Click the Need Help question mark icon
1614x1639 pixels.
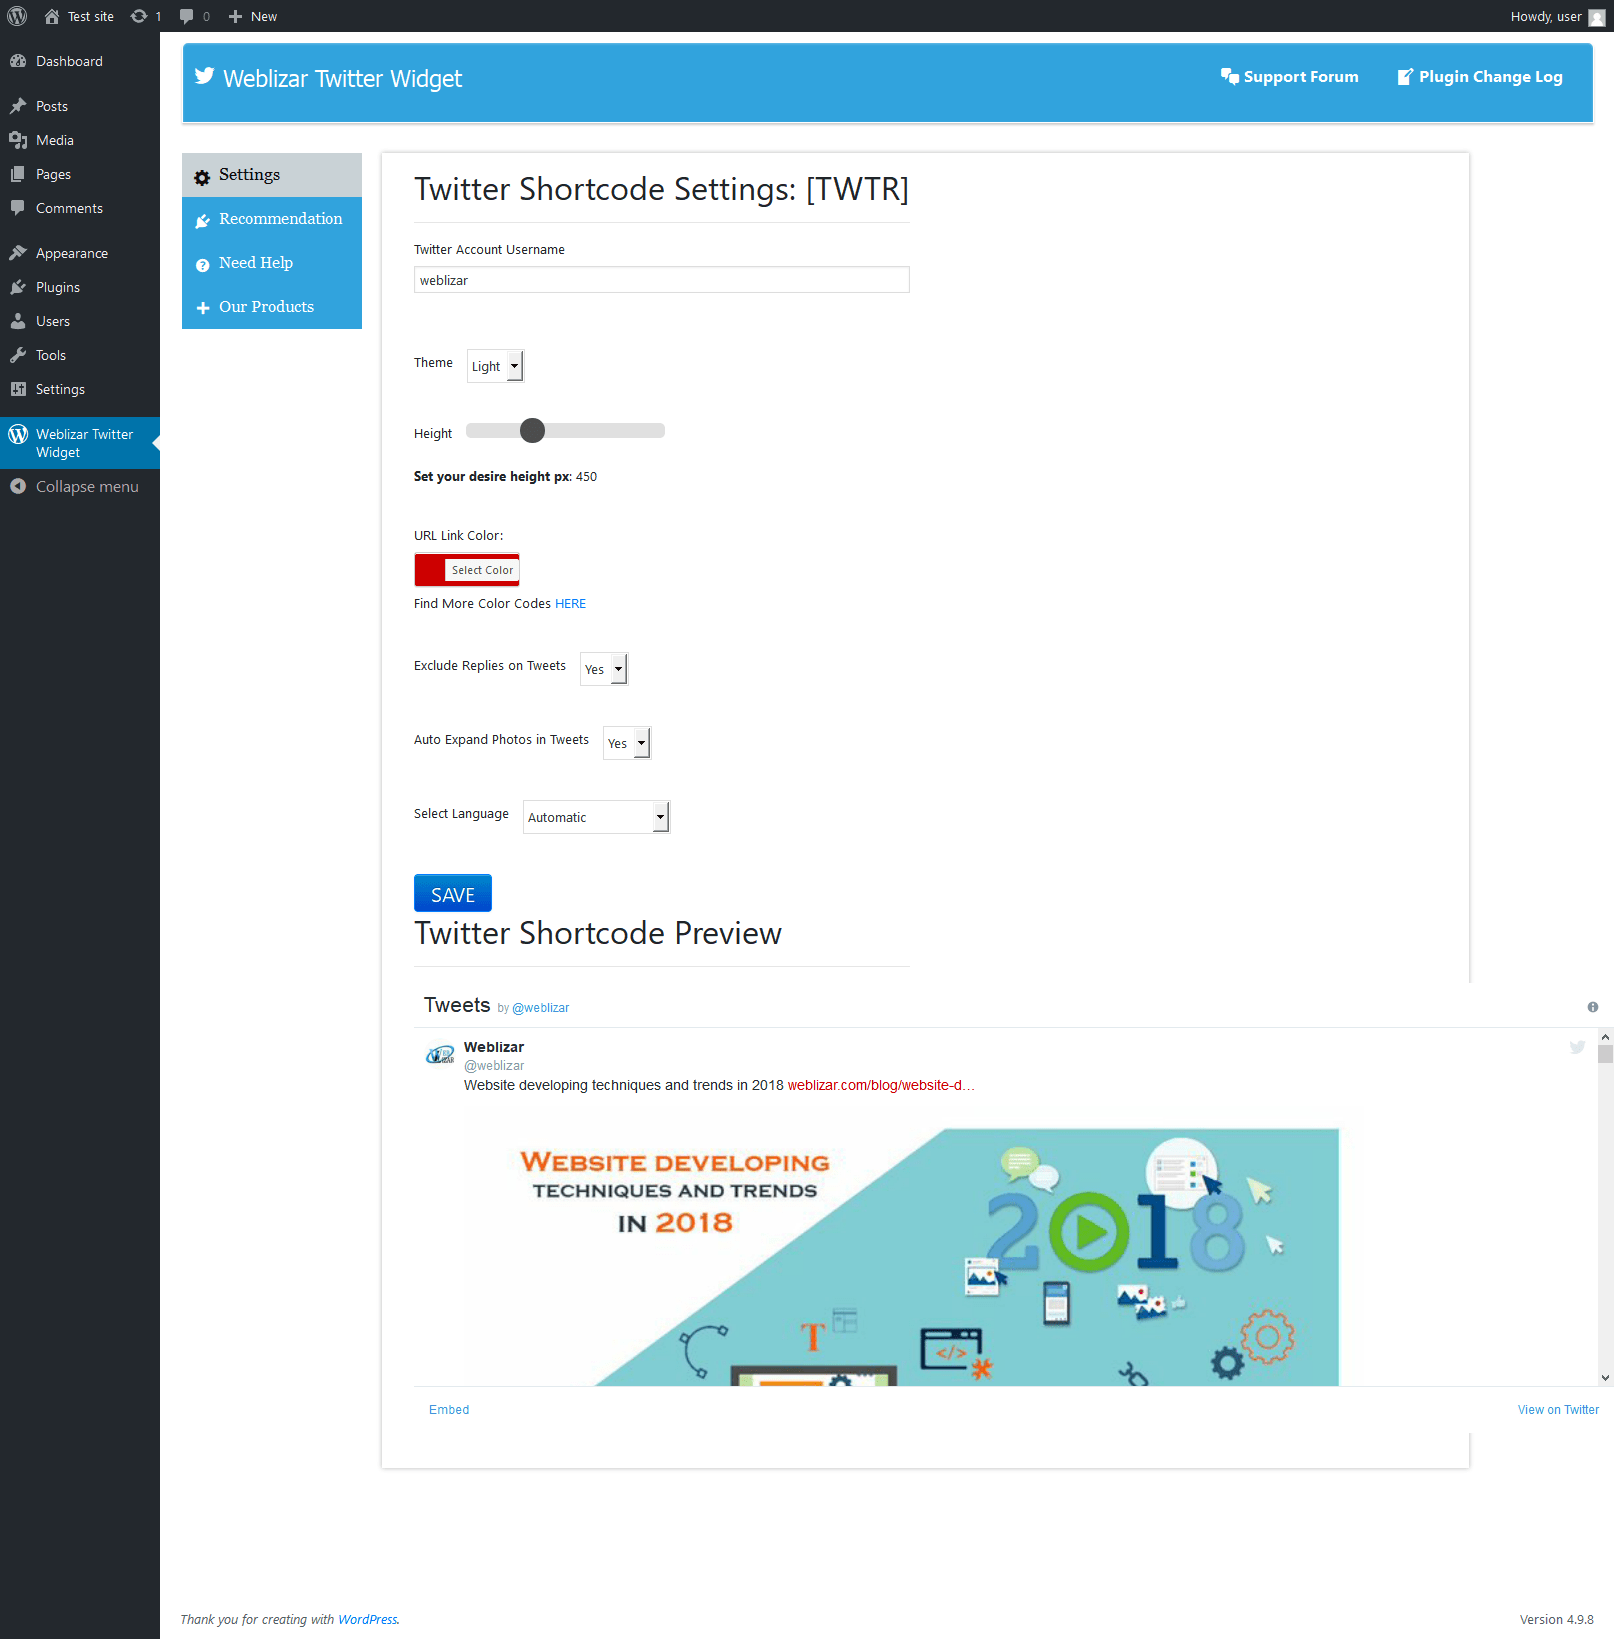tap(202, 265)
